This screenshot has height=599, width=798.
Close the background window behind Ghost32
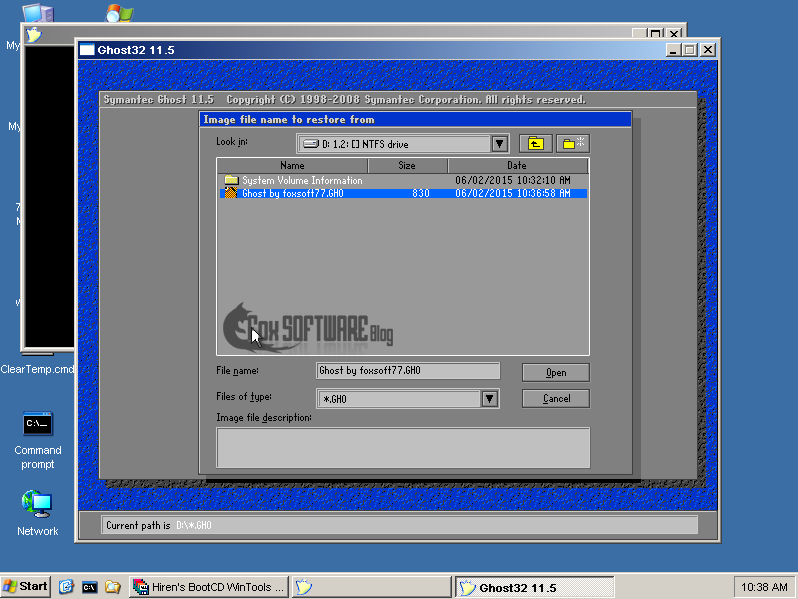pyautogui.click(x=674, y=34)
